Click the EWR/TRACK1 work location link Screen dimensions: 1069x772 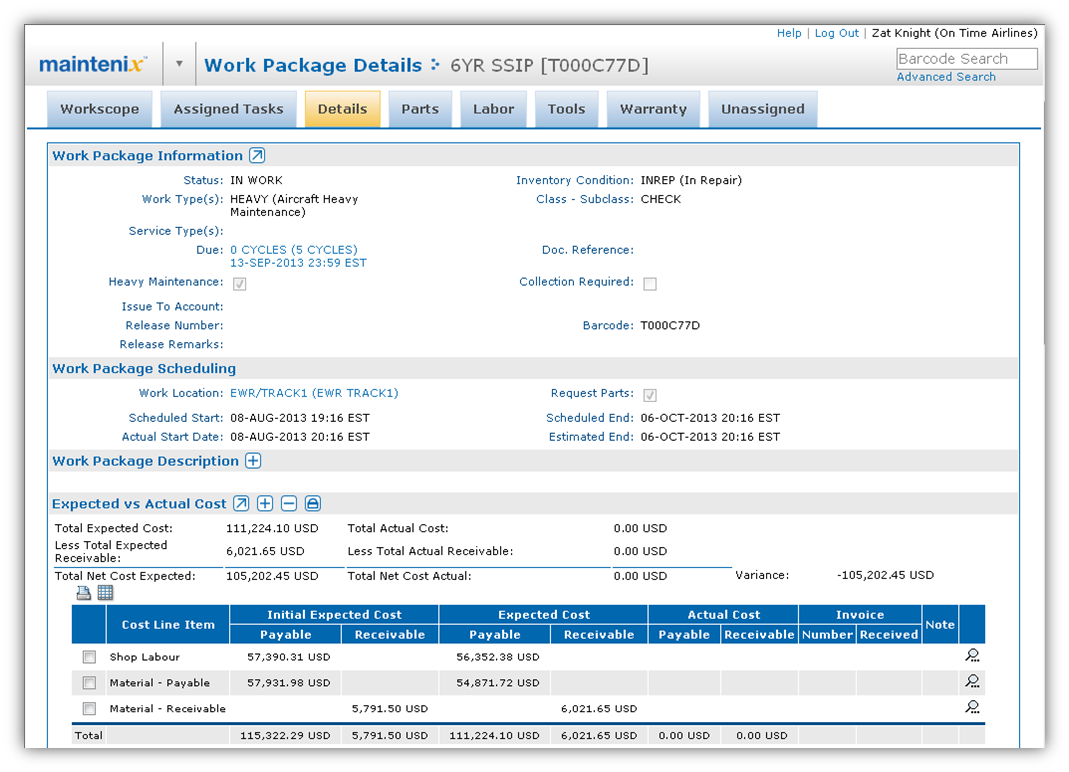[314, 393]
